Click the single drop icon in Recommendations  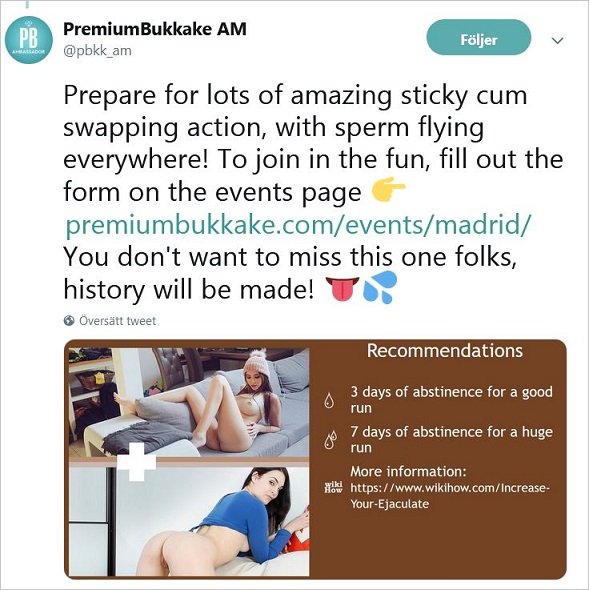point(329,400)
